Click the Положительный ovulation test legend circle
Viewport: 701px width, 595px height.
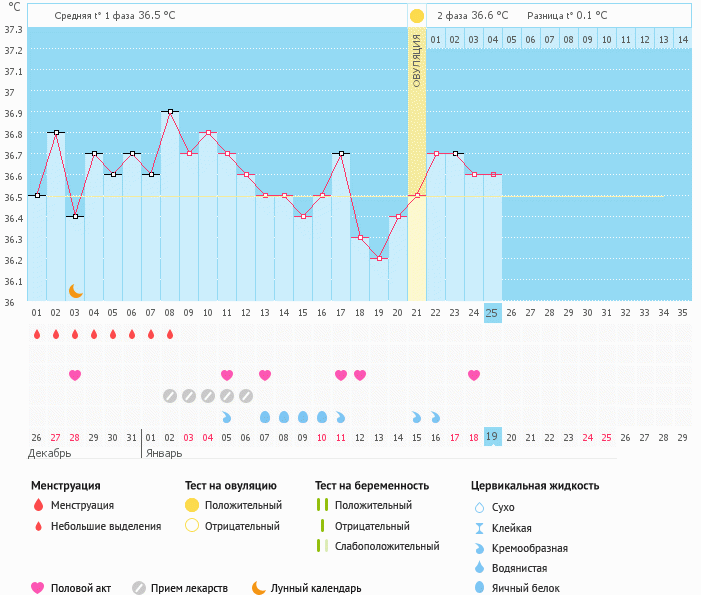coord(192,505)
